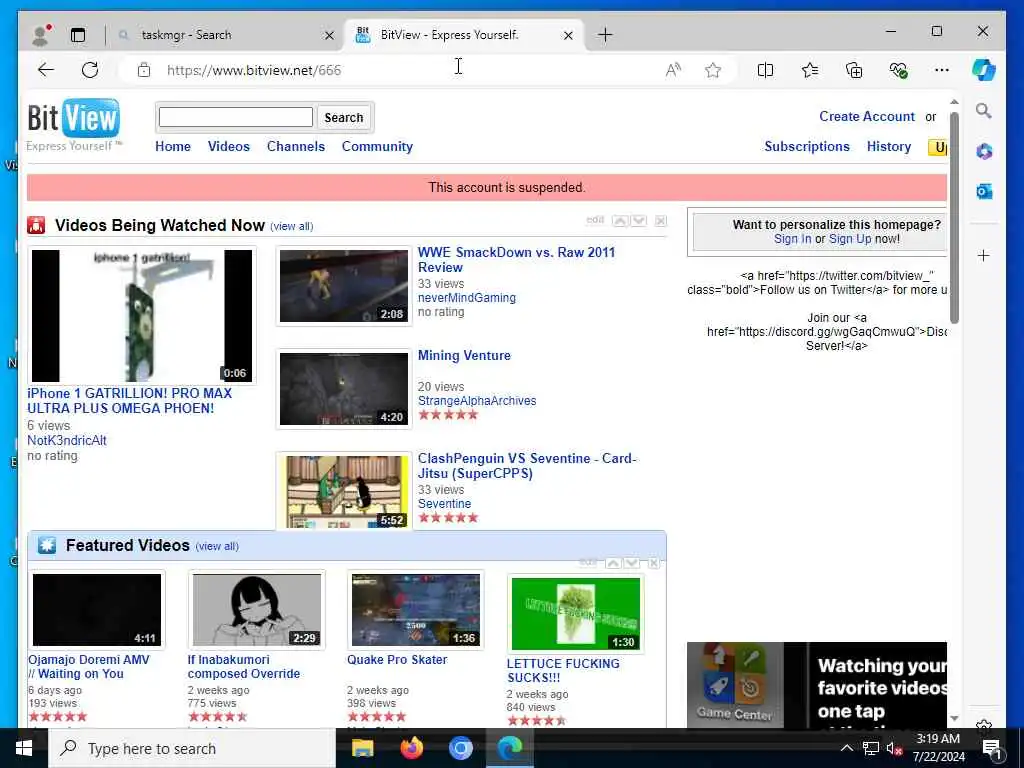Move Featured Videos module up
This screenshot has height=768, width=1024.
coord(613,563)
